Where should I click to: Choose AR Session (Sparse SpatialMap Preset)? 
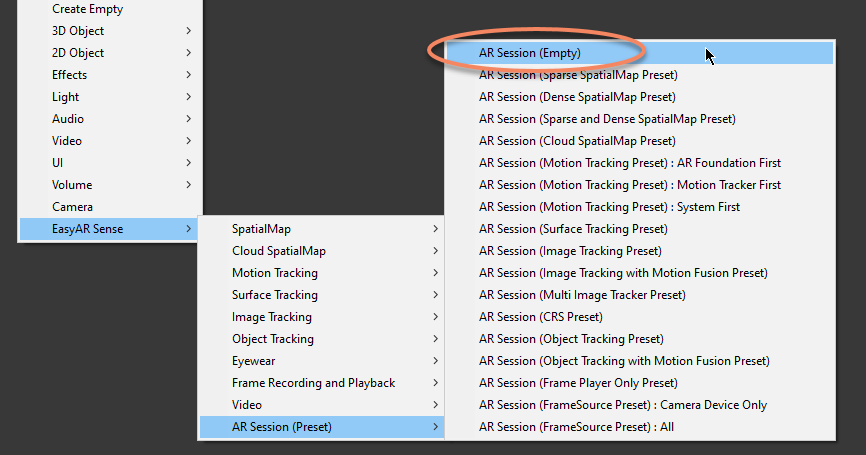(578, 75)
